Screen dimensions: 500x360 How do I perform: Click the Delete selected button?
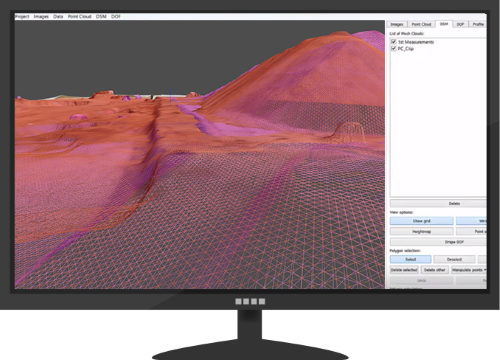pos(404,270)
